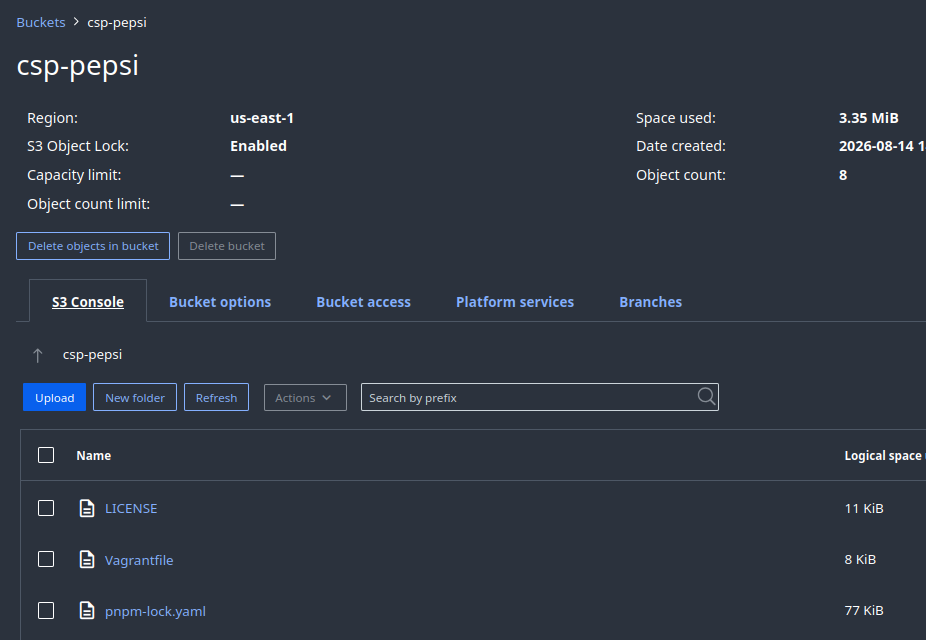Image resolution: width=926 pixels, height=640 pixels.
Task: Click the LICENSE file icon
Action: tap(87, 508)
